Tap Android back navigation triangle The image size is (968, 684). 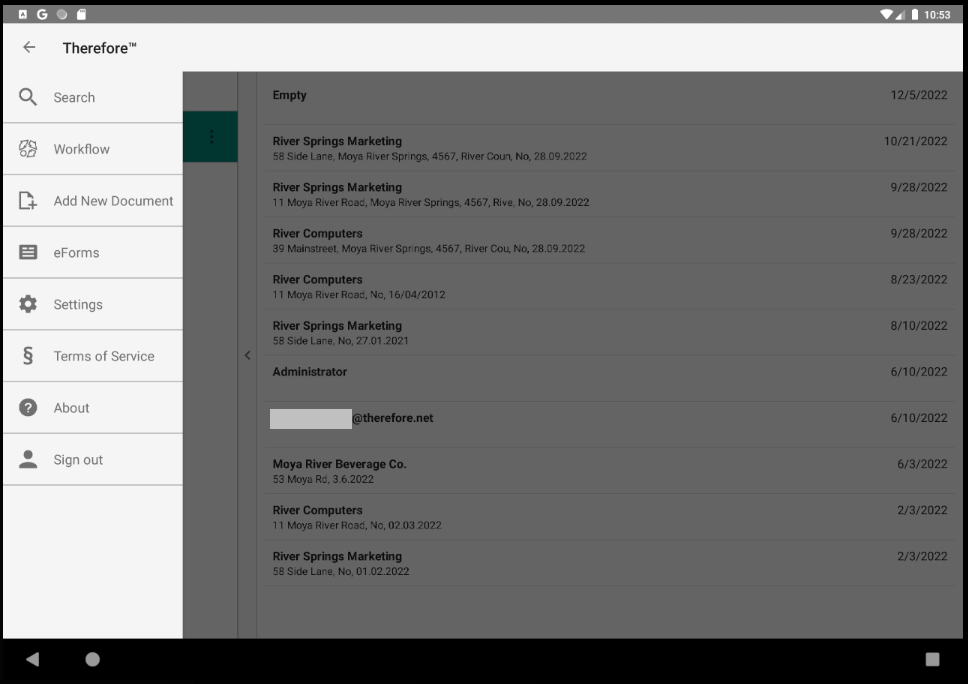(x=33, y=659)
